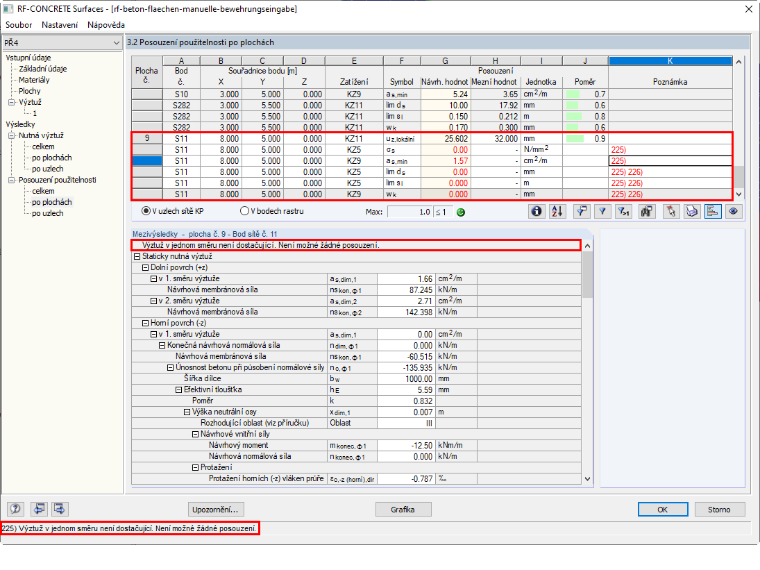Collapse 'Horní povrch (-z)' group
This screenshot has height=570, width=760.
tap(145, 323)
